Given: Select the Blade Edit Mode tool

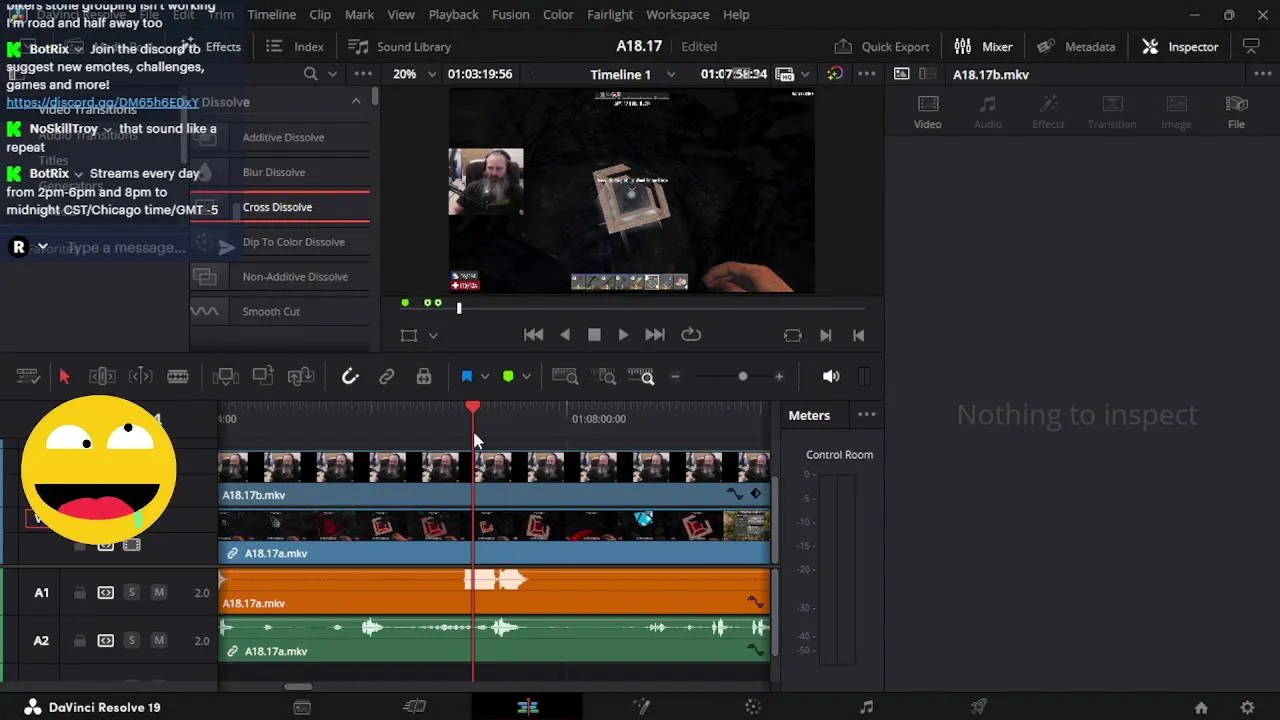Looking at the screenshot, I should (x=178, y=376).
